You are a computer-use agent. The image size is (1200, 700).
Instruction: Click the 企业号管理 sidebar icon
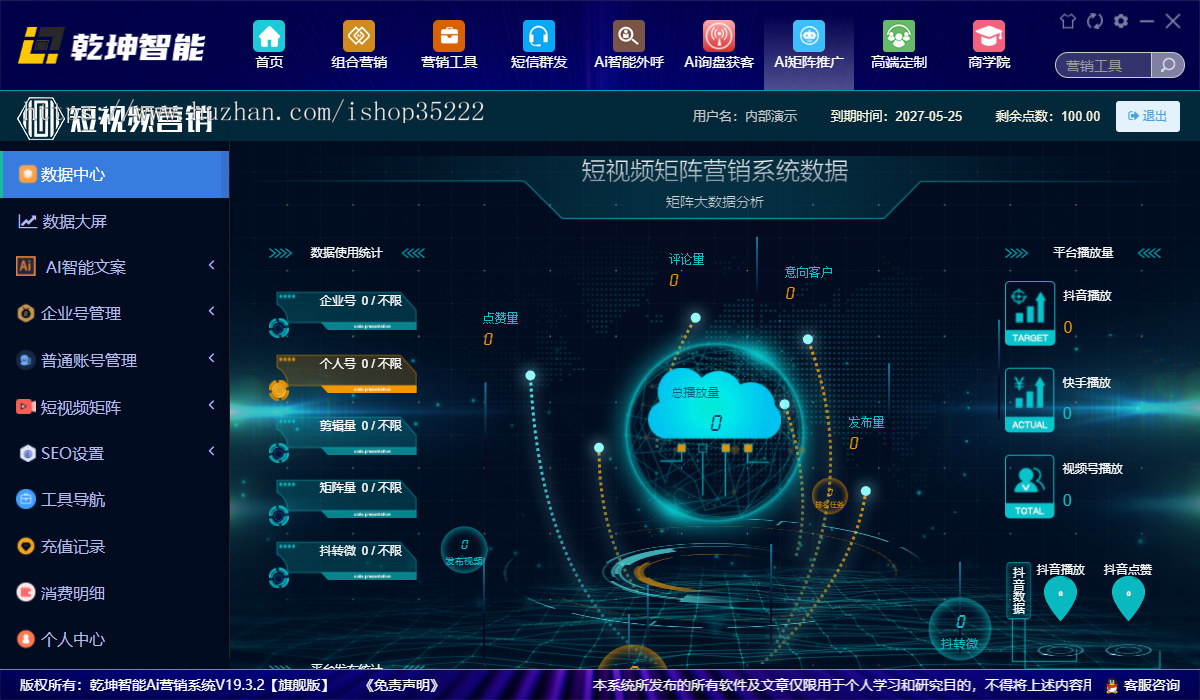tap(26, 313)
